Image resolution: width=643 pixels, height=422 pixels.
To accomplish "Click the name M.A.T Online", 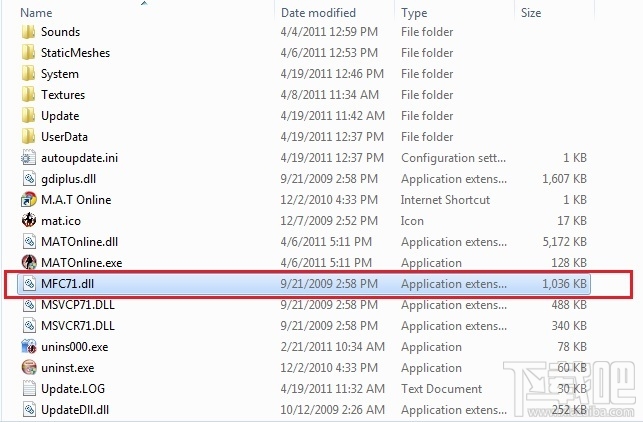I will (76, 200).
